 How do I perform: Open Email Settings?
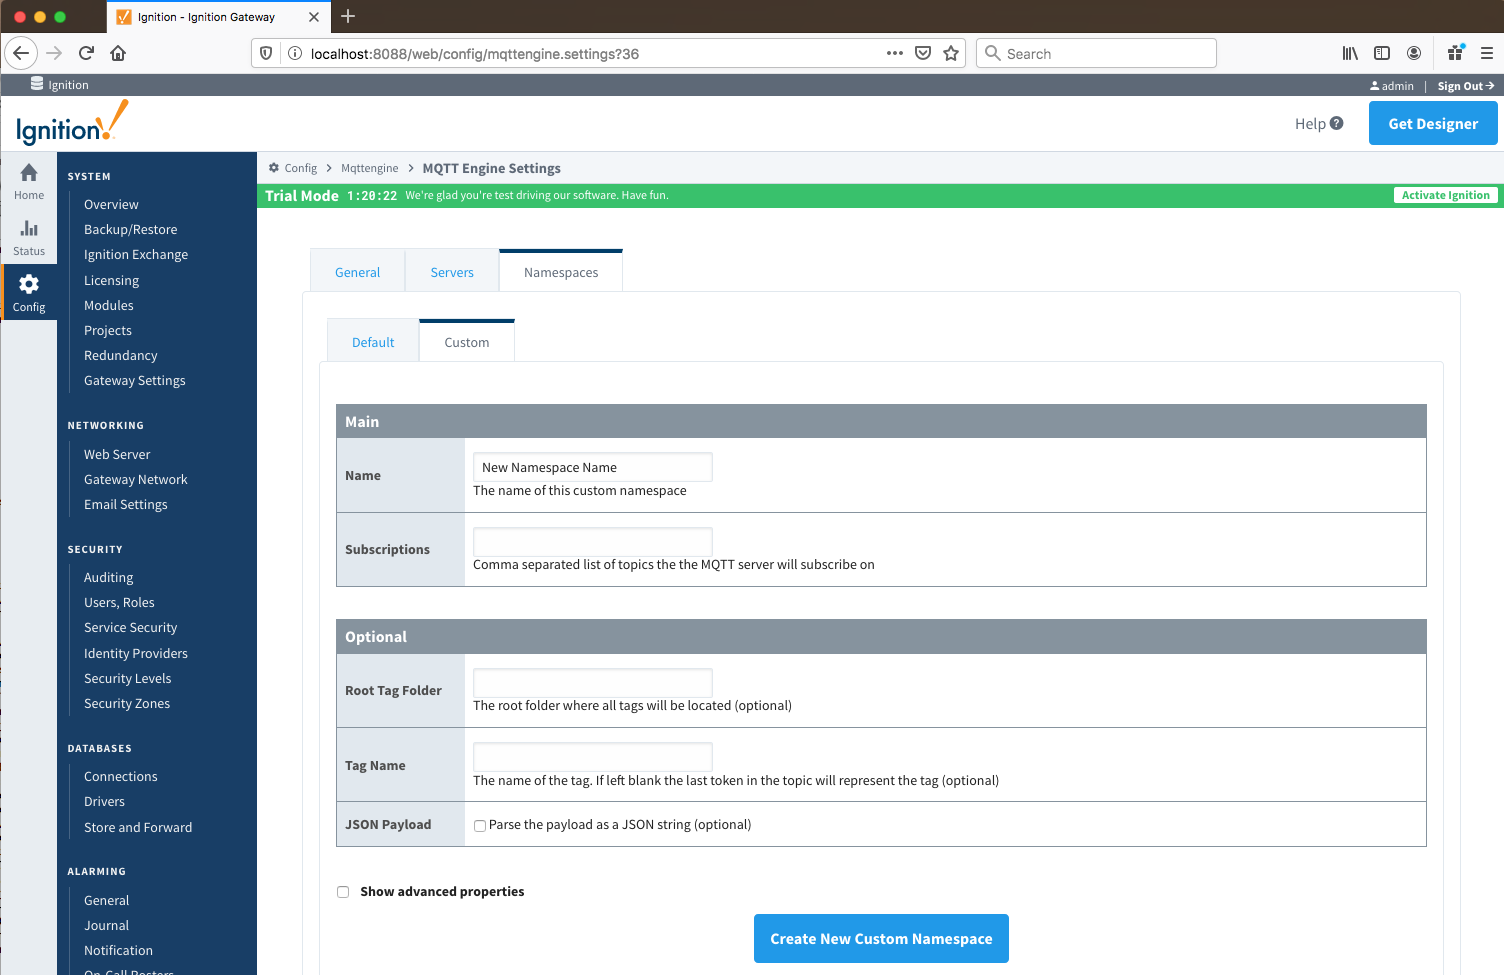[125, 504]
